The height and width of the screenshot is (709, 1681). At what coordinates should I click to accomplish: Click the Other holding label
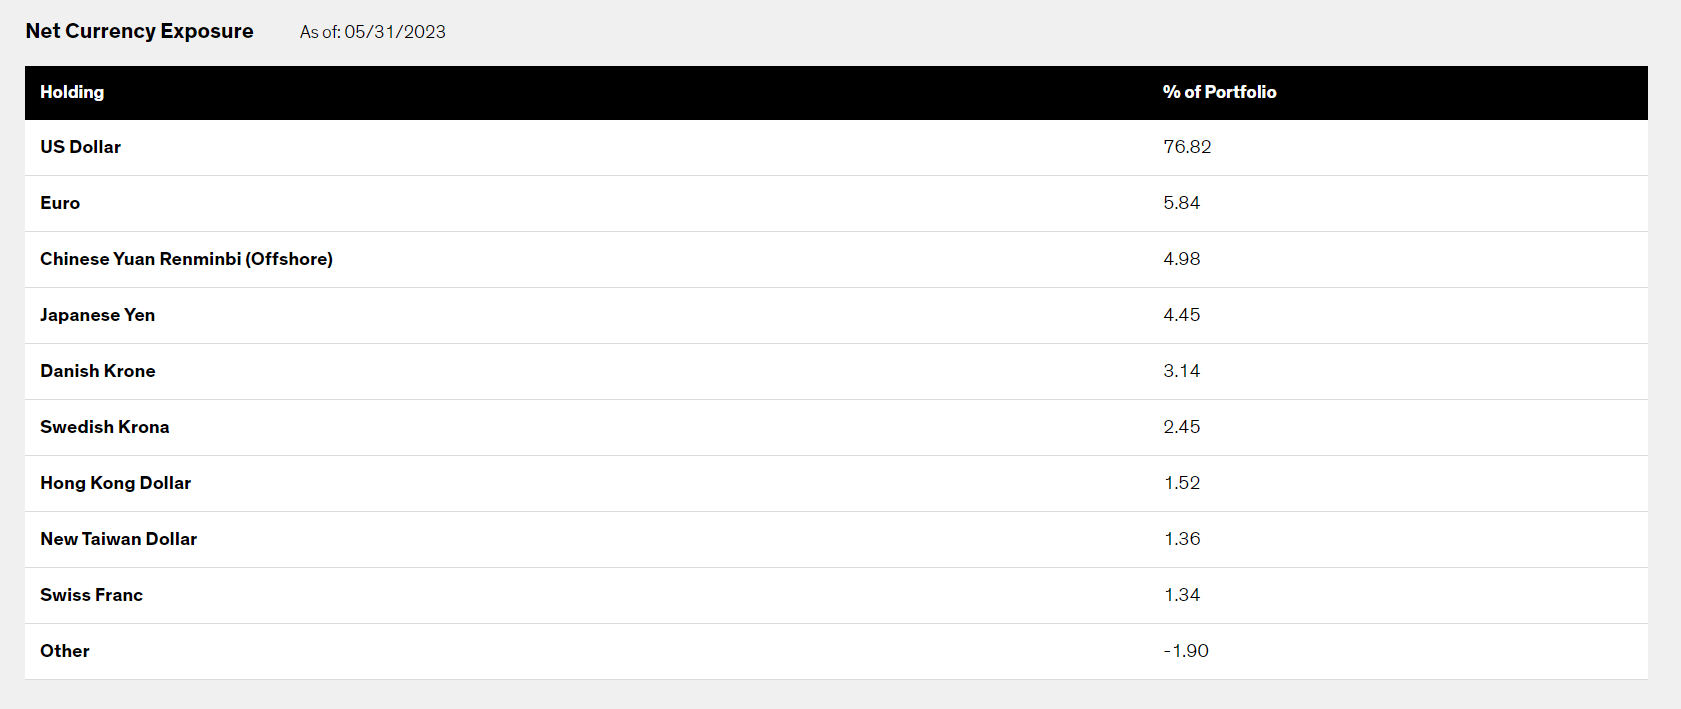[65, 651]
